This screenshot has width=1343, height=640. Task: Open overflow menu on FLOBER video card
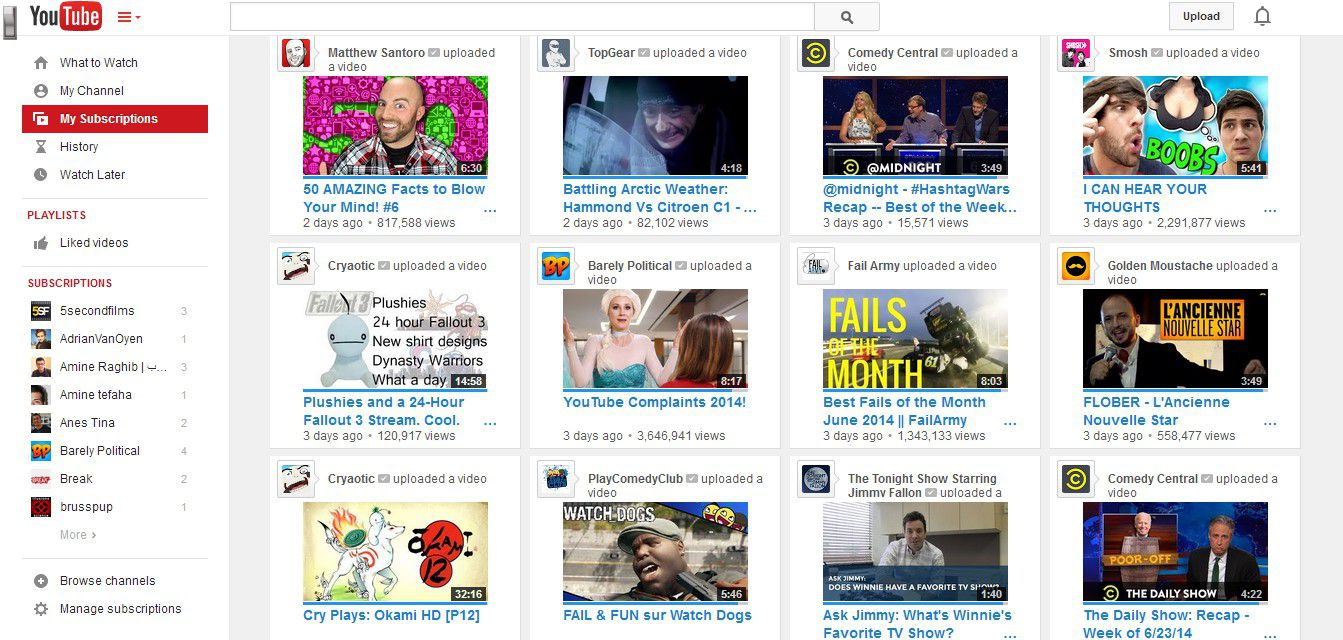pos(1270,424)
